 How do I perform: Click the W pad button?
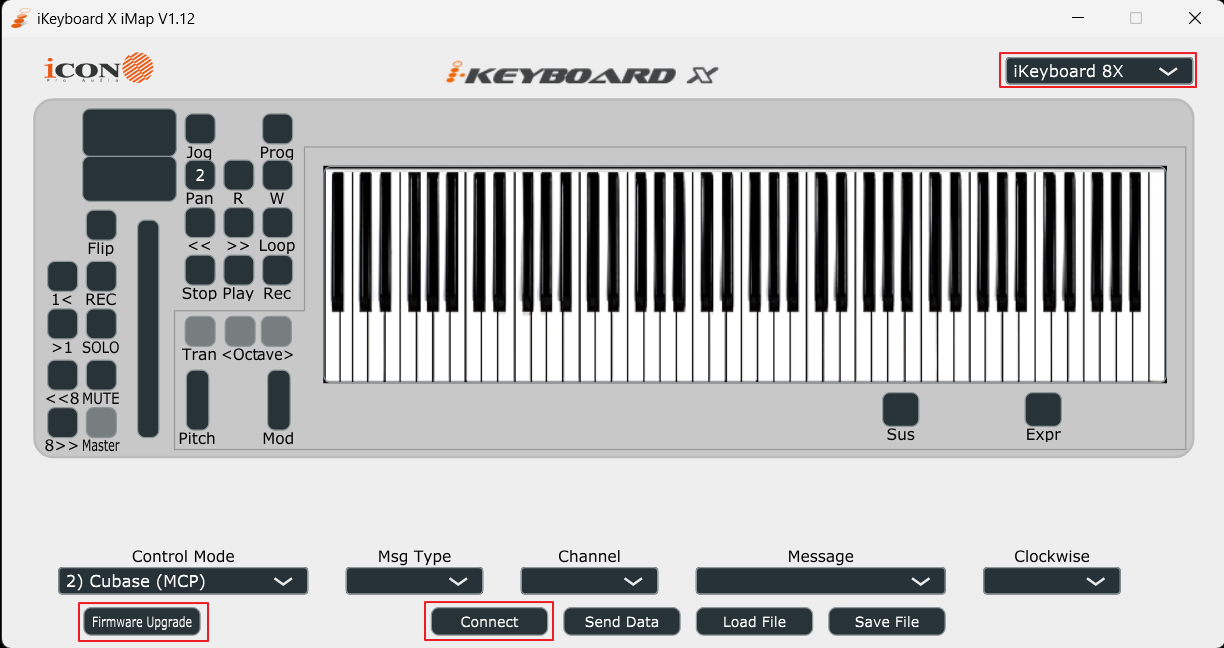[277, 175]
